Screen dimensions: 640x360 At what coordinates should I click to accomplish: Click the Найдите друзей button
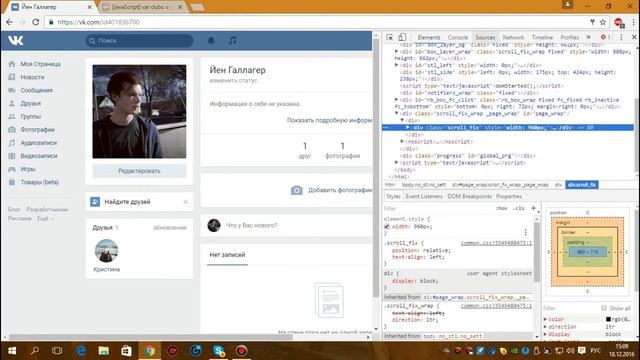[x=127, y=202]
